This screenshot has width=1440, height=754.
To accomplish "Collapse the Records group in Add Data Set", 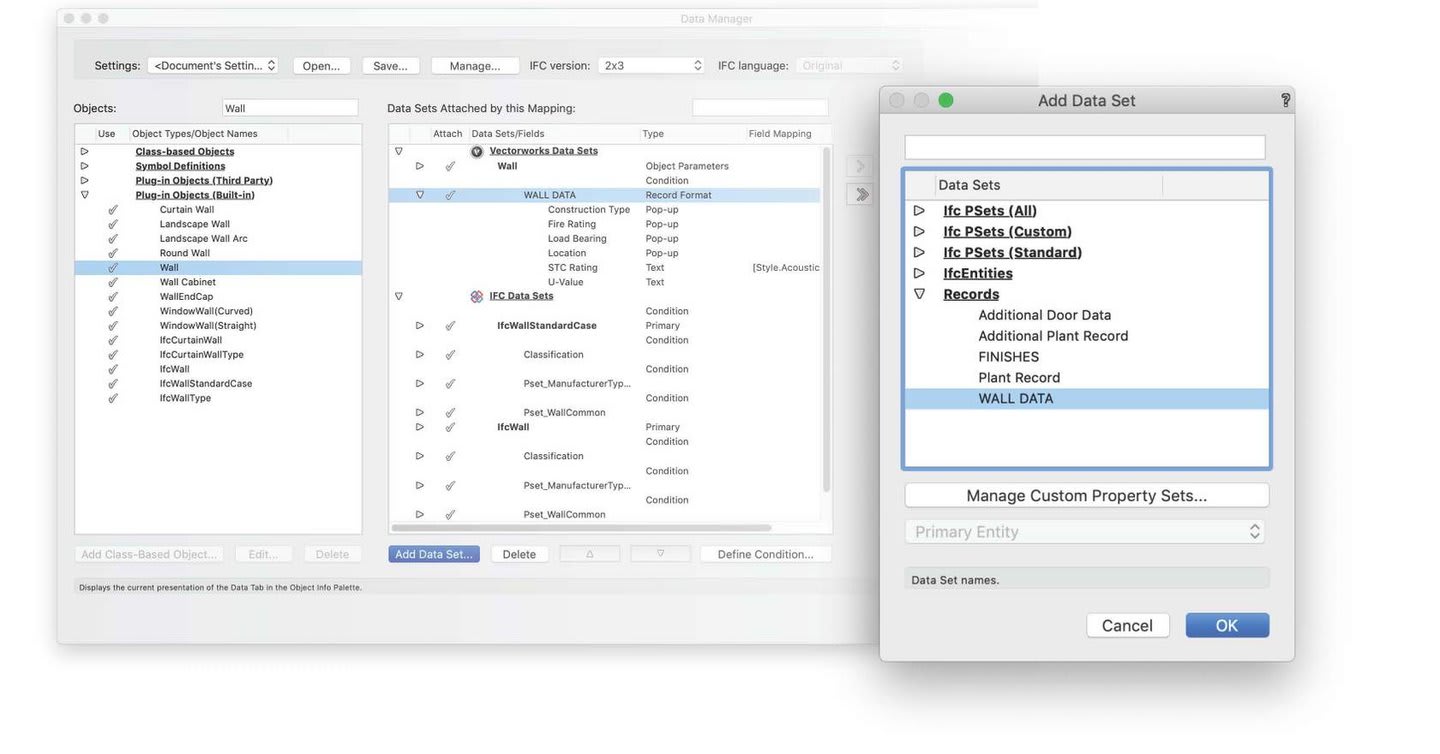I will (919, 294).
